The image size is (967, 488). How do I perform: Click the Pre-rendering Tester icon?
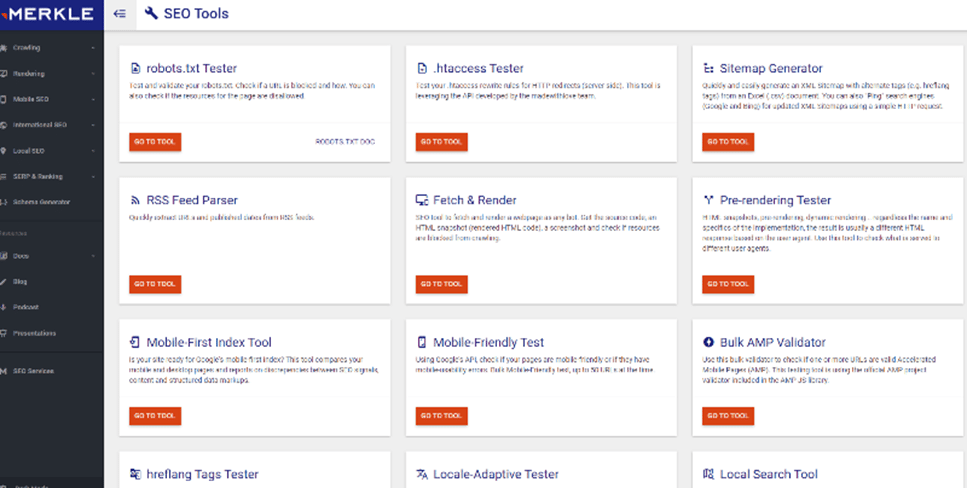[708, 201]
